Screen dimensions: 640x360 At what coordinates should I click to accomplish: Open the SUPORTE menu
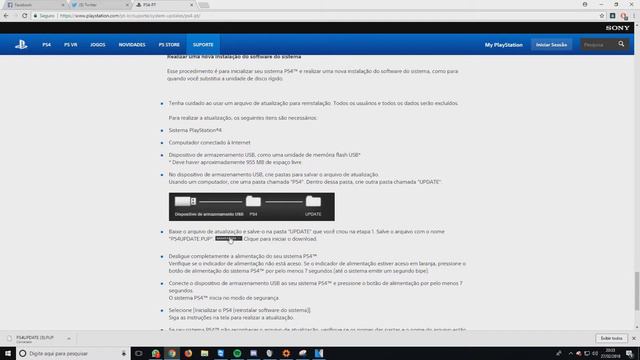pyautogui.click(x=203, y=44)
